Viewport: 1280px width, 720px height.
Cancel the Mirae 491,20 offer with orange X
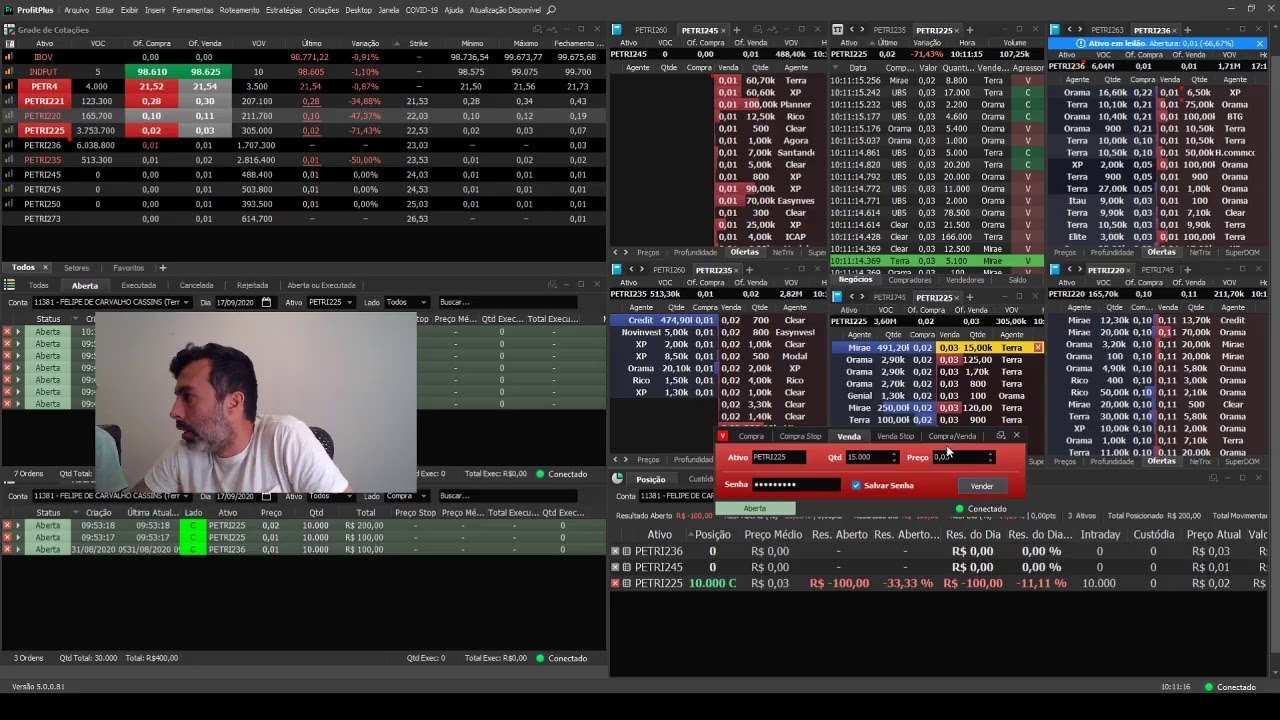point(1038,347)
